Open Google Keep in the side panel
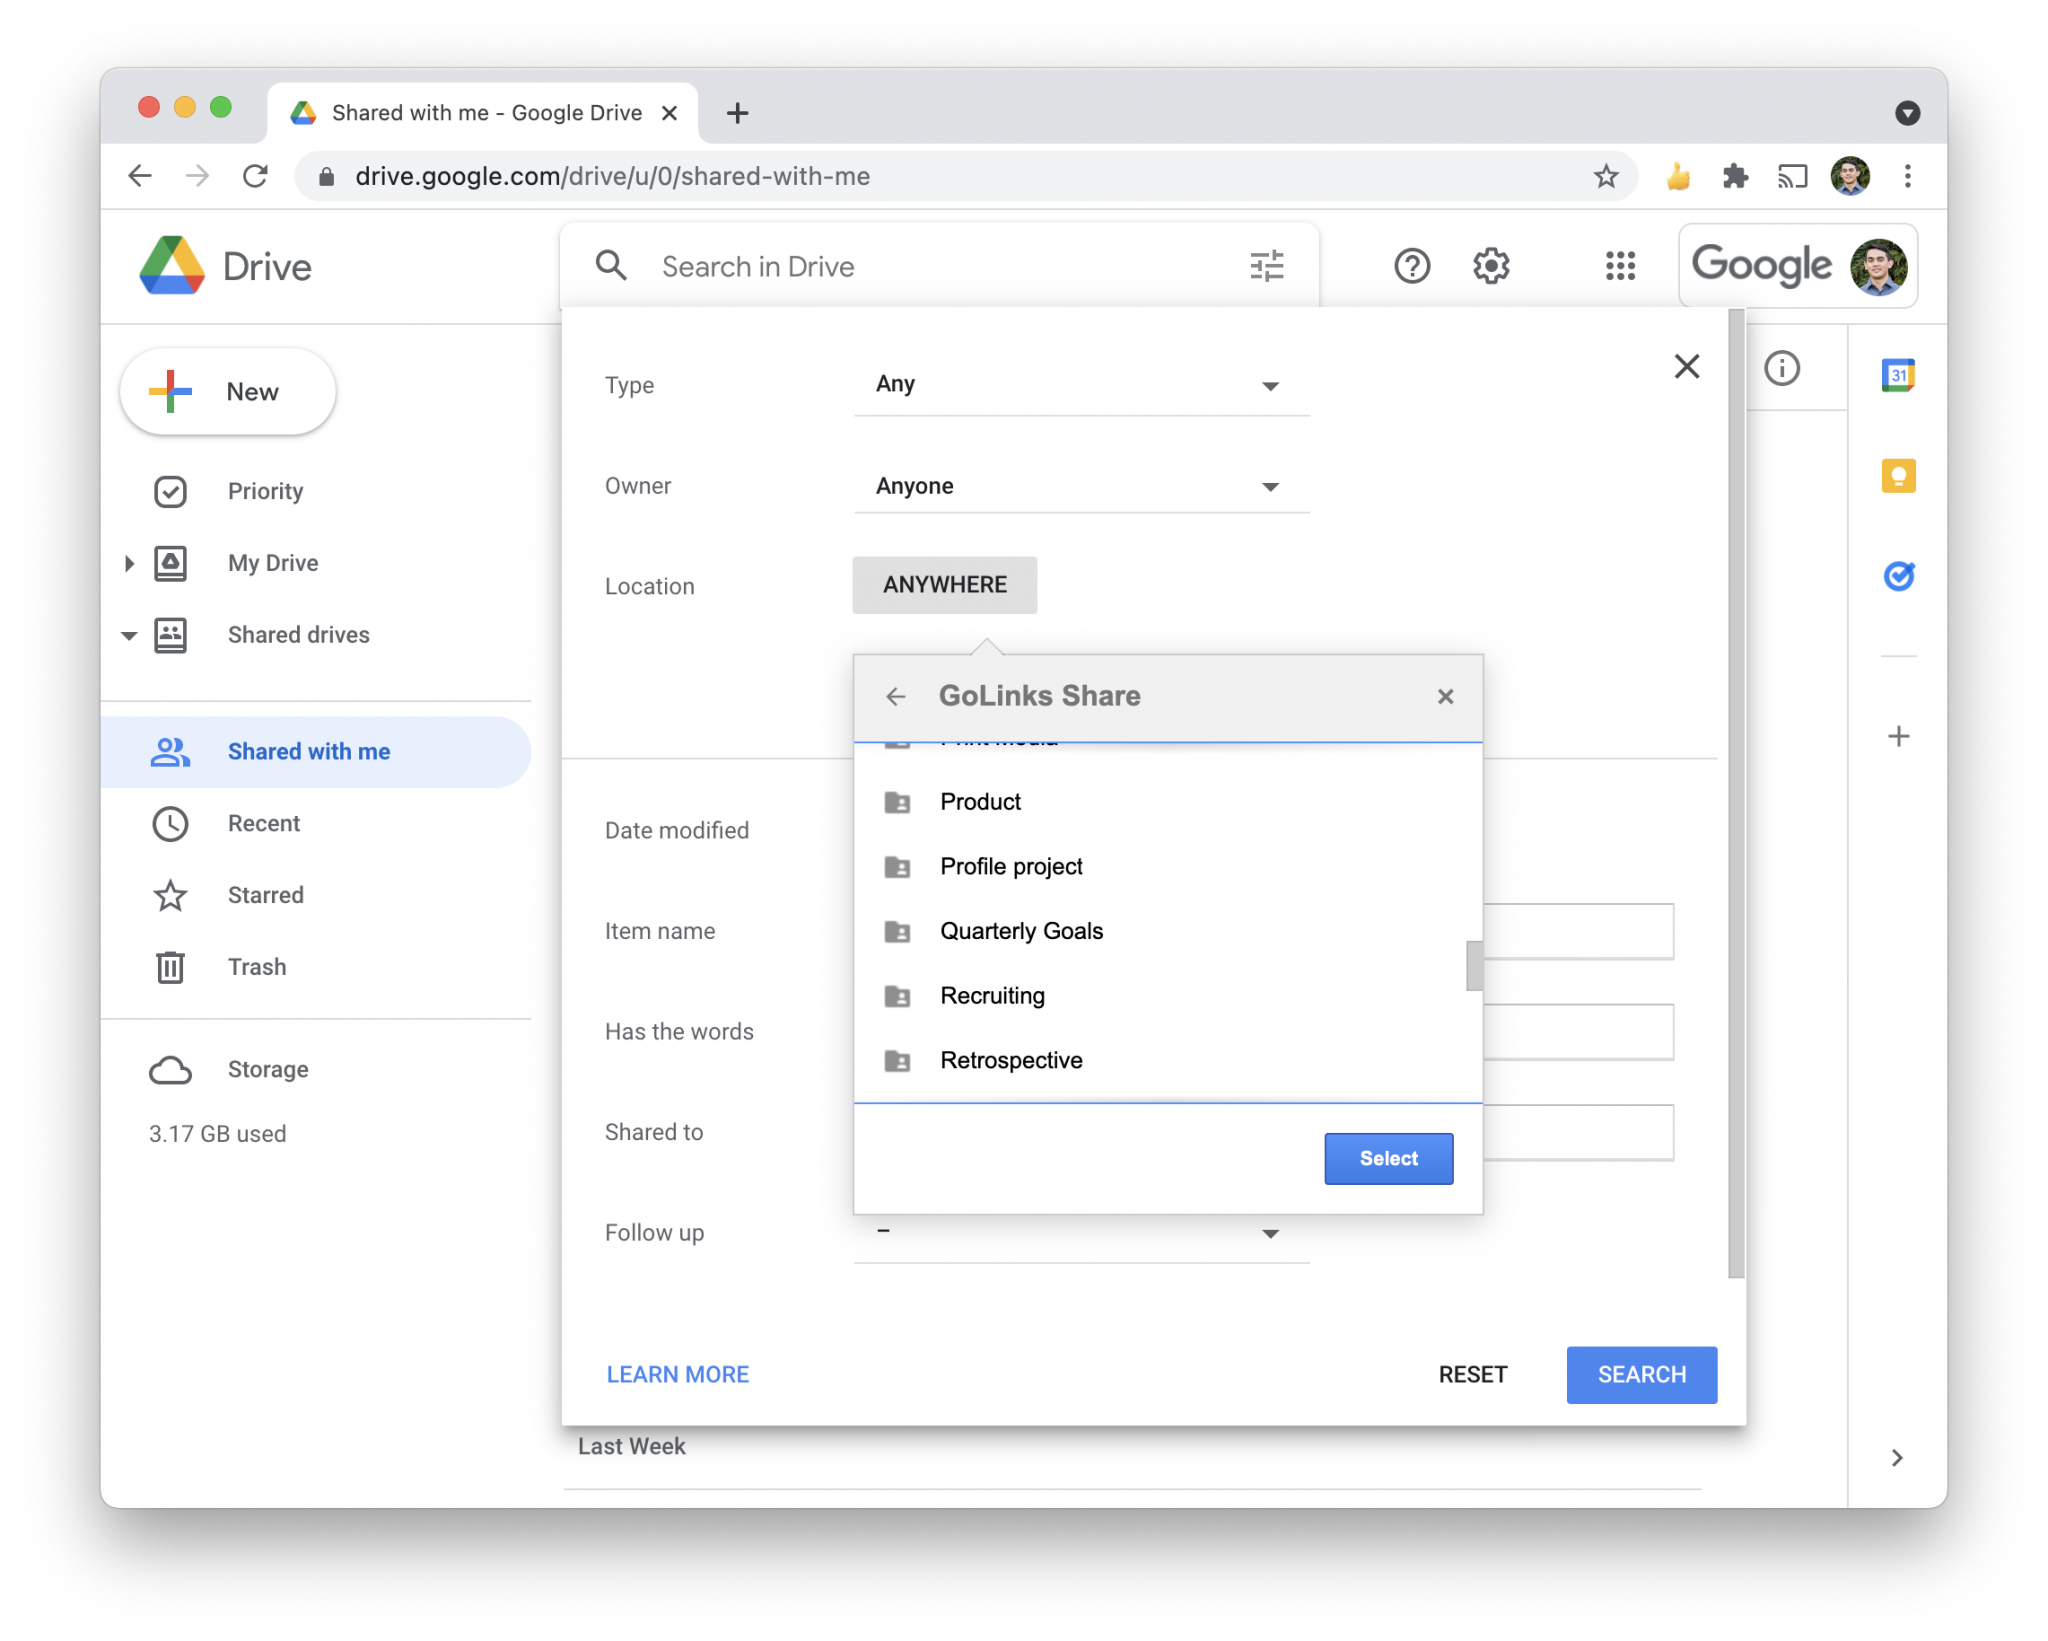 [1899, 476]
